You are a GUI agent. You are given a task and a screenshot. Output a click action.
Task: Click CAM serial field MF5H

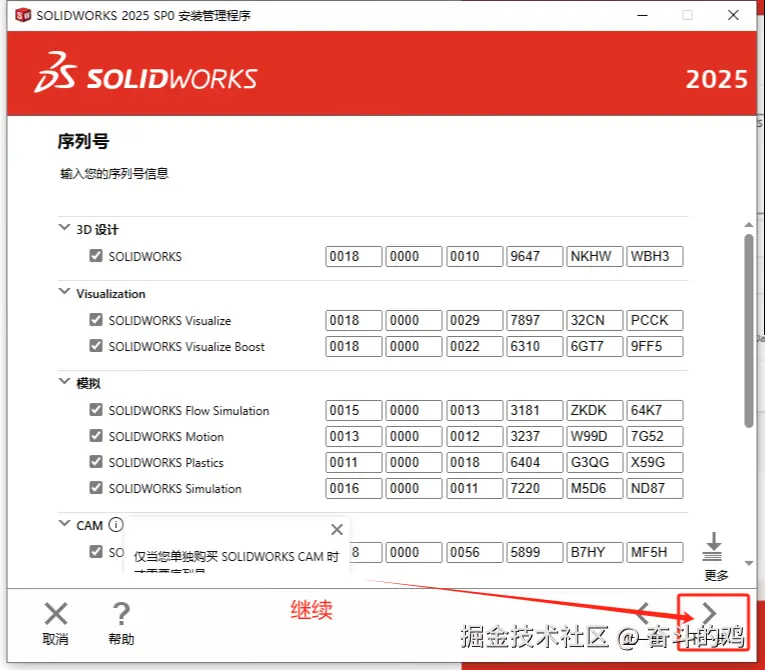(655, 552)
